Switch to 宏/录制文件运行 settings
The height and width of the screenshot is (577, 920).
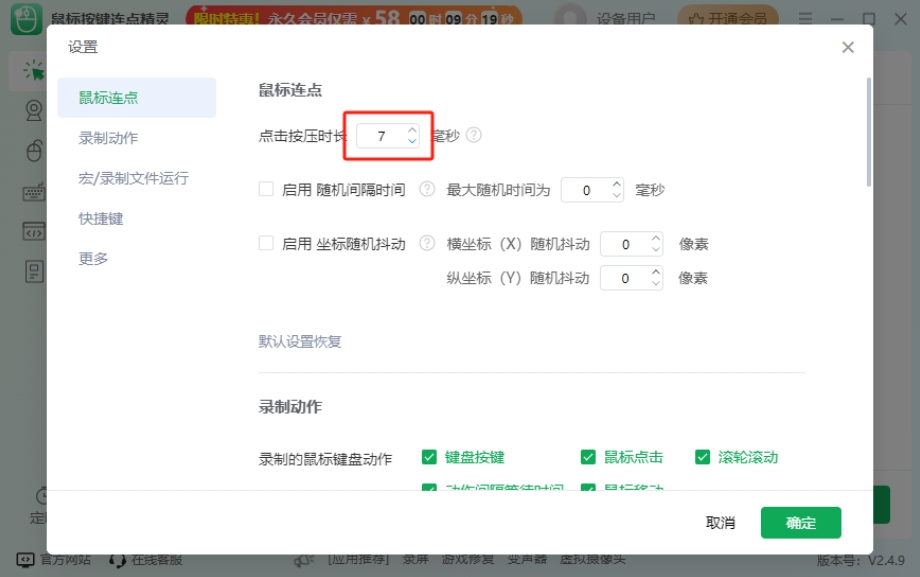pos(133,178)
